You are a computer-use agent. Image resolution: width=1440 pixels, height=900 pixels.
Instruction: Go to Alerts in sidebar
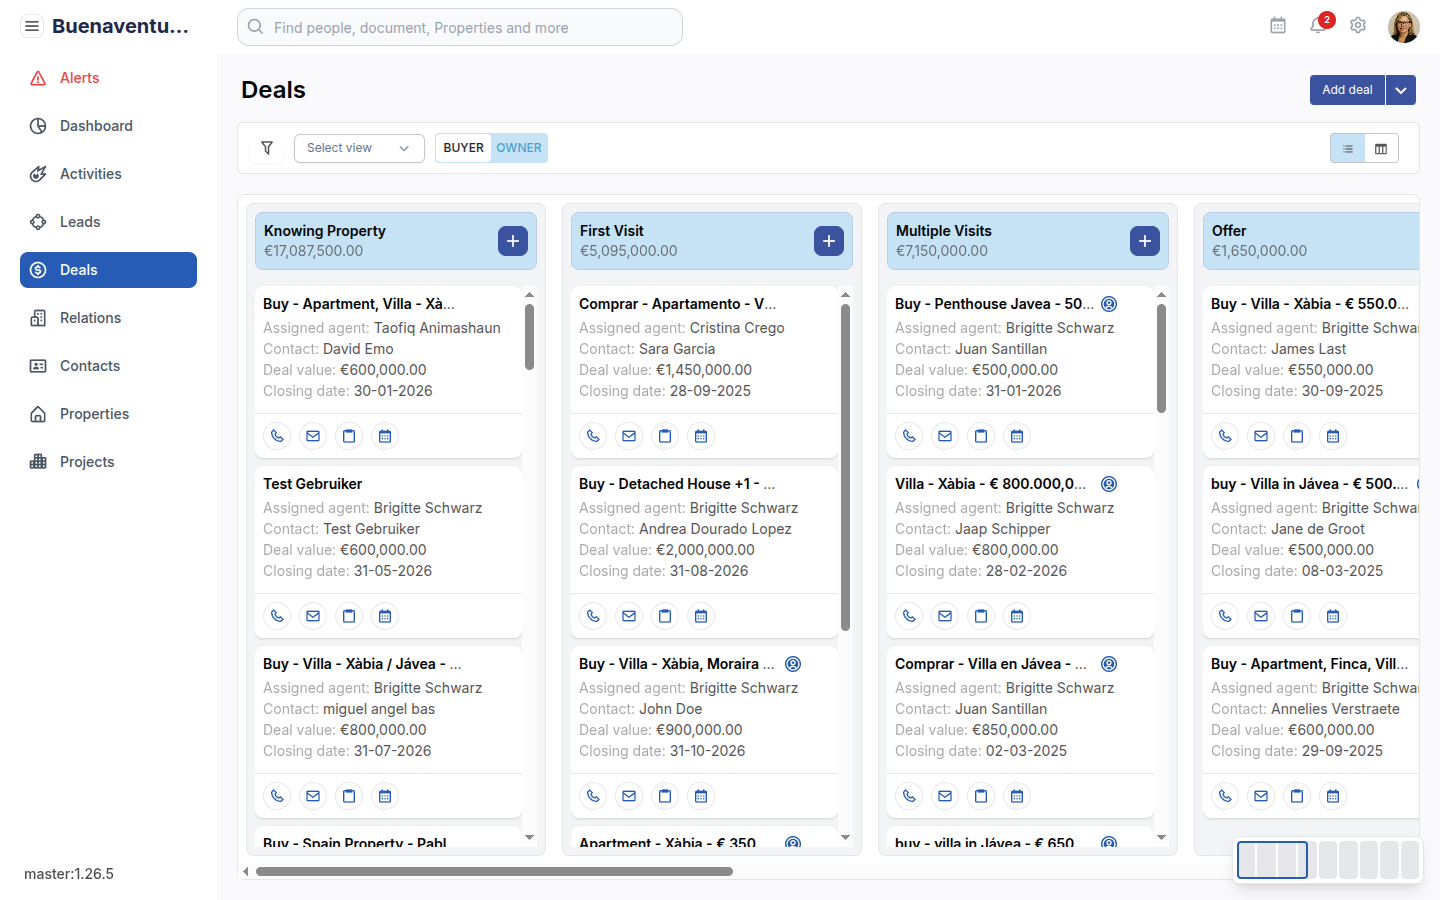click(108, 78)
